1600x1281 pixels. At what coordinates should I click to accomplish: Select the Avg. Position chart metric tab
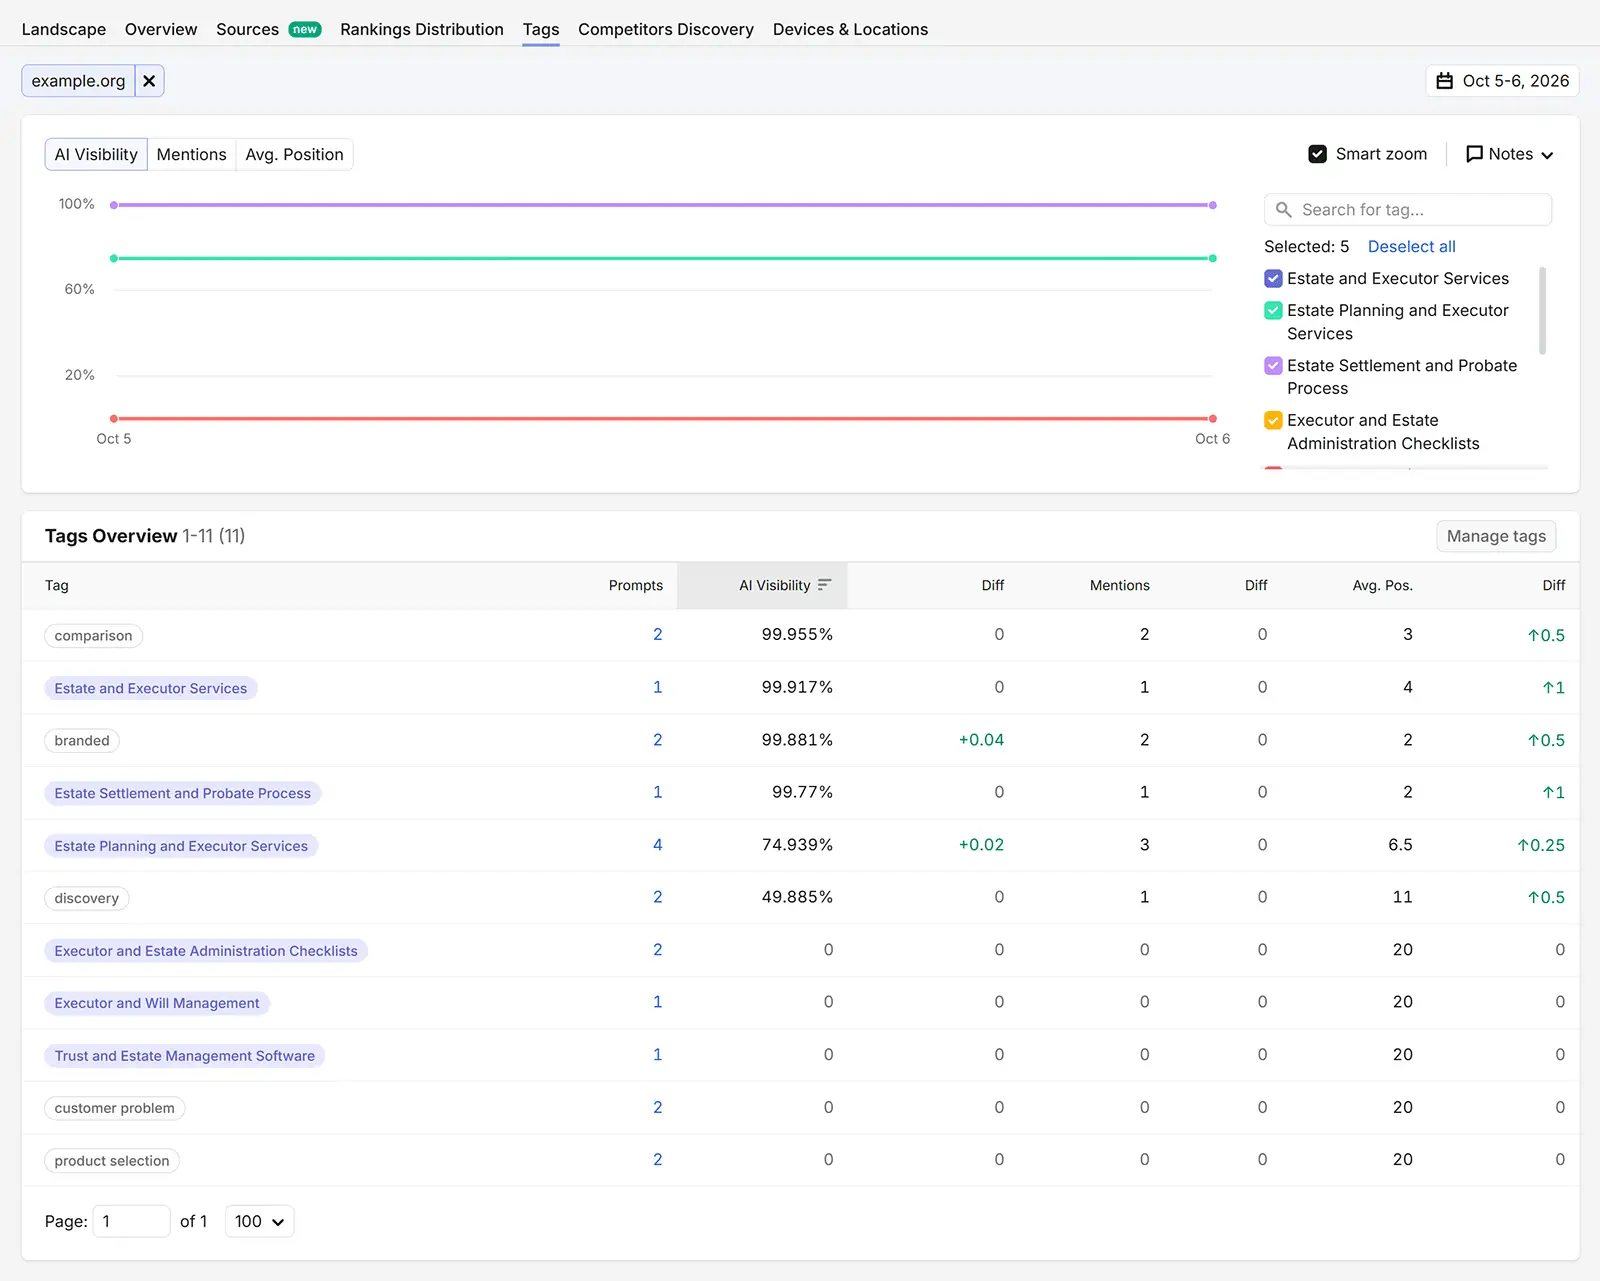(x=294, y=154)
